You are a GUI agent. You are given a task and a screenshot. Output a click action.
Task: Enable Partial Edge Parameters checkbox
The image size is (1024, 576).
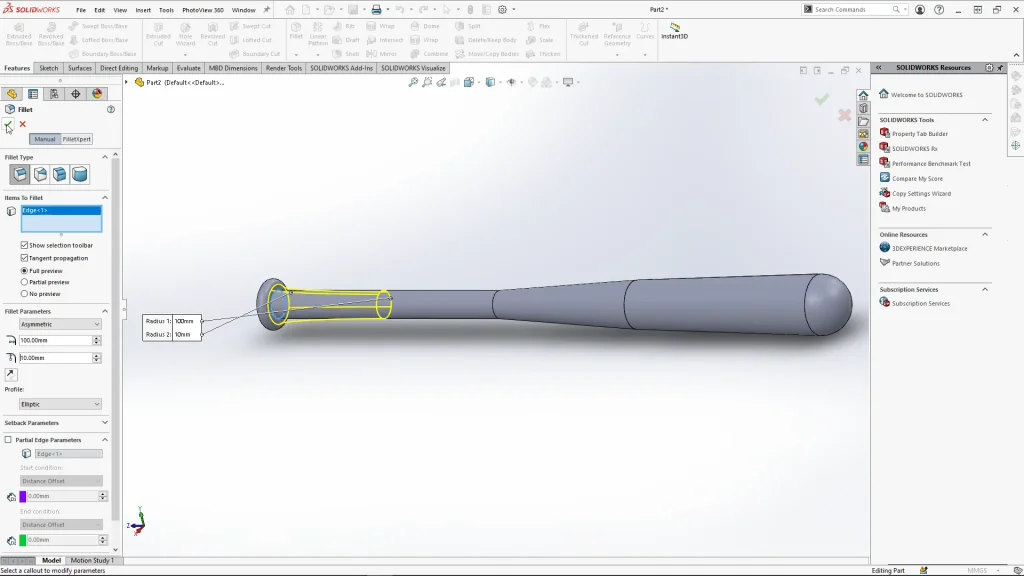click(9, 440)
